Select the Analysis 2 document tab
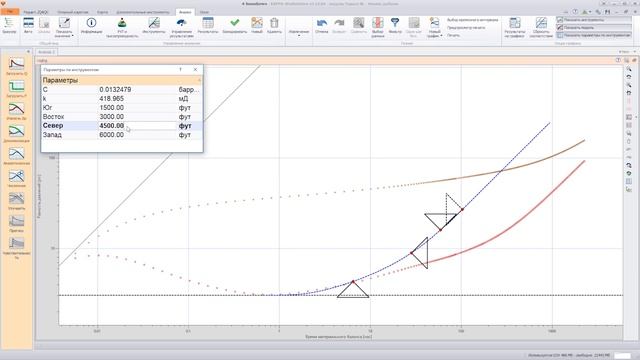Viewport: 640px width, 360px height. pyautogui.click(x=46, y=52)
